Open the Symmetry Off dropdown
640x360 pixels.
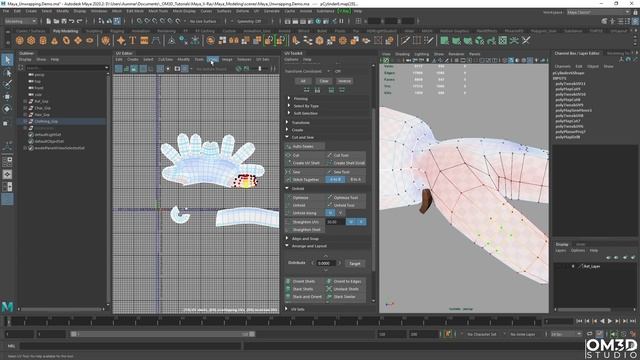point(249,21)
